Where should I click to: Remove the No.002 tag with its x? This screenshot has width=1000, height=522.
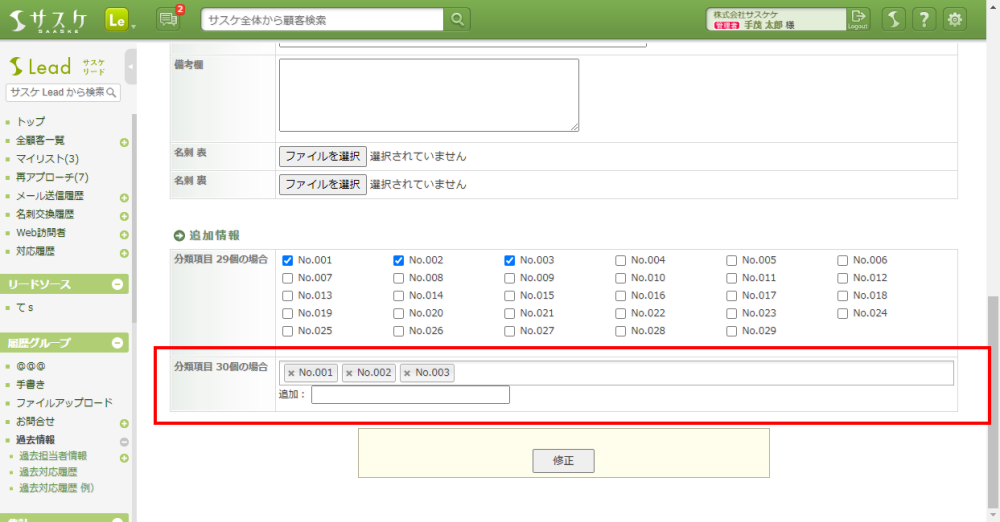[349, 373]
